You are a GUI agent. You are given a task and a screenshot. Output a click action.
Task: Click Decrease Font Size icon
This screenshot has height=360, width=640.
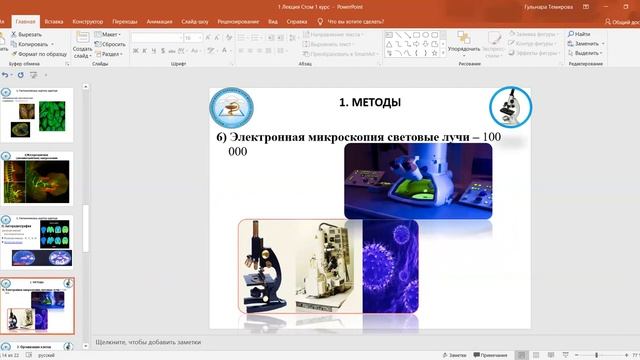(x=218, y=38)
